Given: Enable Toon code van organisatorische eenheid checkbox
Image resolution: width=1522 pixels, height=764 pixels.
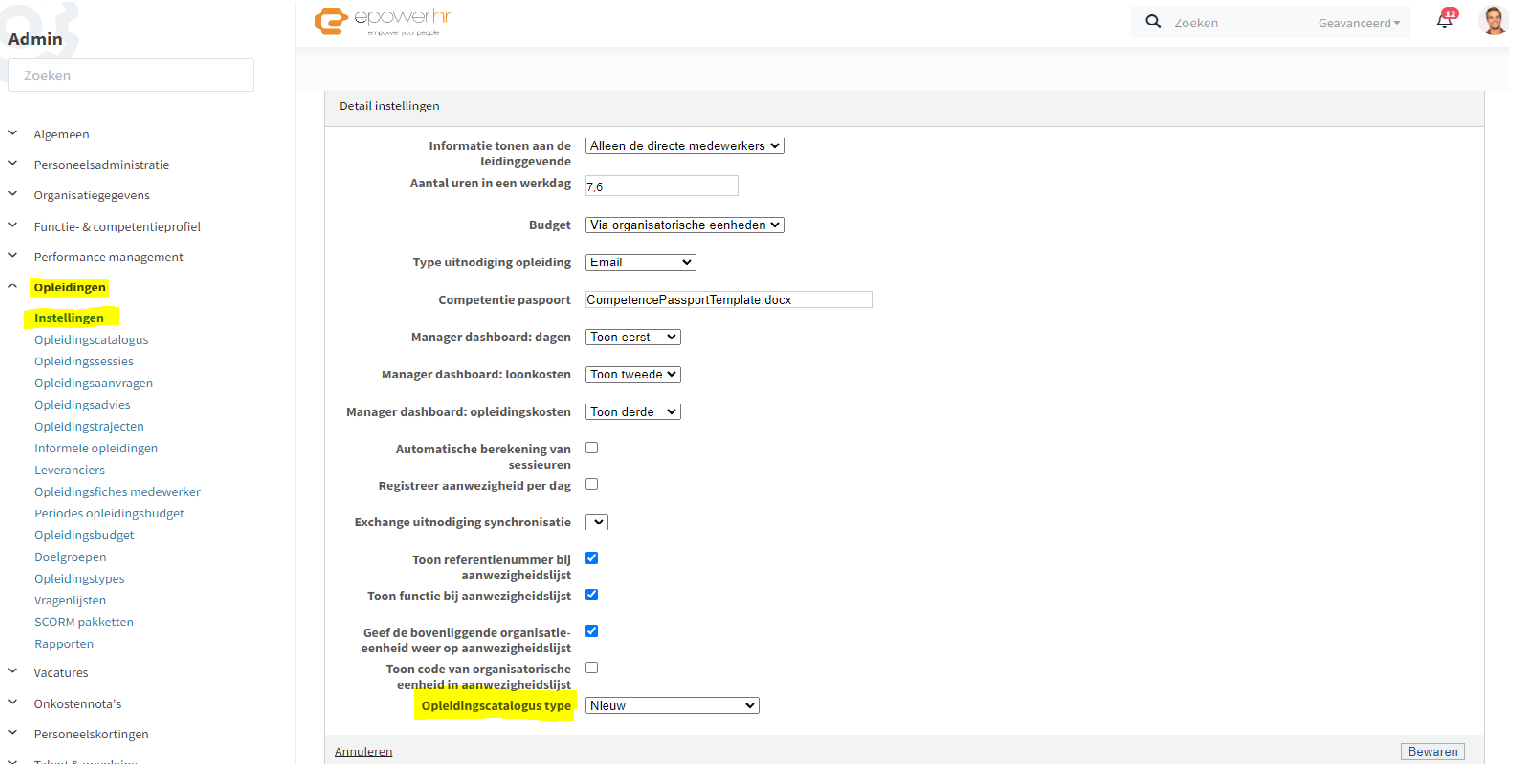Looking at the screenshot, I should tap(591, 667).
